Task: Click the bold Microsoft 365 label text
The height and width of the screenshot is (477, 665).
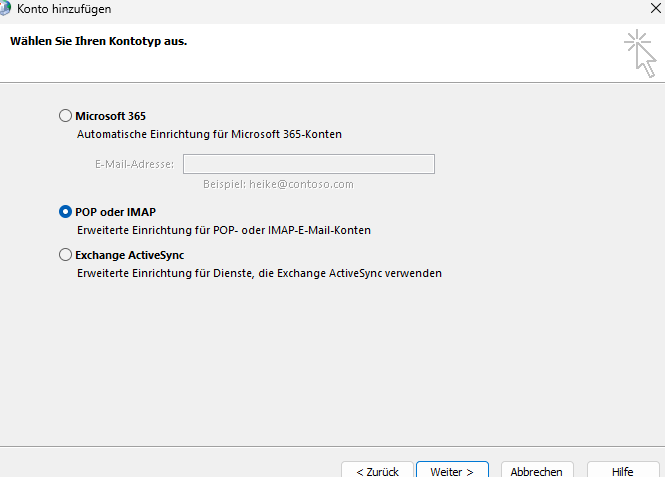Action: click(x=110, y=116)
